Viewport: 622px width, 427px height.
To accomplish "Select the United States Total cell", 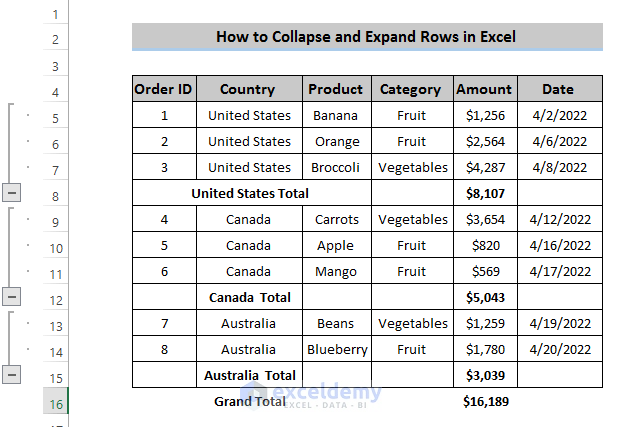I will point(250,193).
